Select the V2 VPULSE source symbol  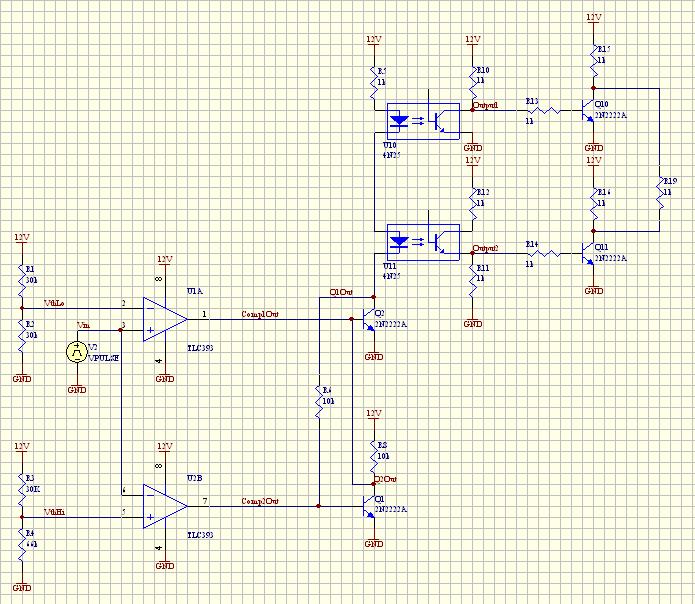[x=77, y=352]
